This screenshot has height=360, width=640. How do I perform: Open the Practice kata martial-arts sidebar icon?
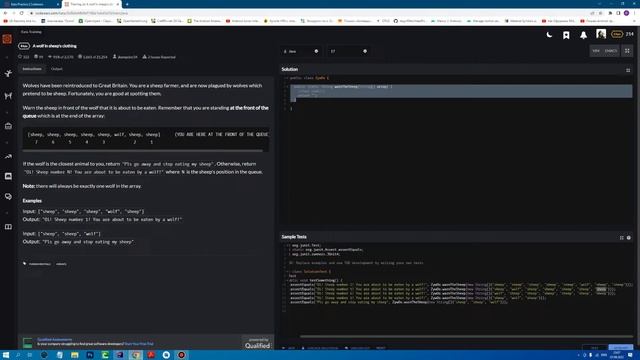[8, 73]
